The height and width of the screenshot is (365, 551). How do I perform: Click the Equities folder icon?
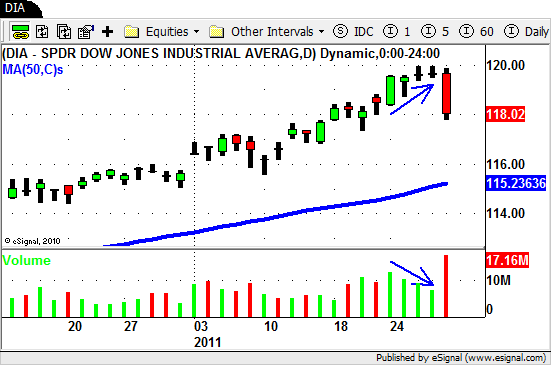[x=132, y=32]
